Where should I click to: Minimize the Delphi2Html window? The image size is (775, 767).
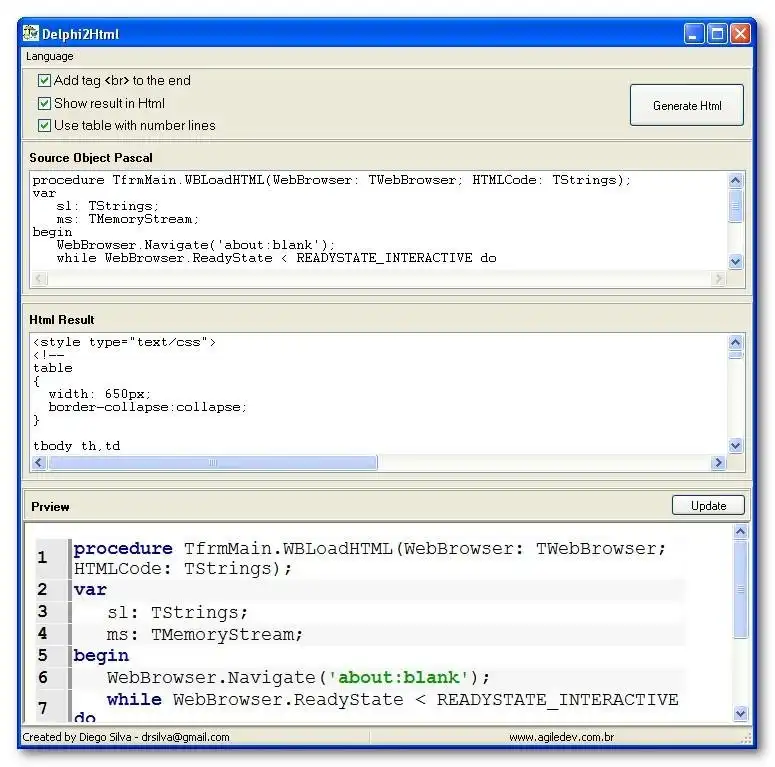[x=693, y=34]
